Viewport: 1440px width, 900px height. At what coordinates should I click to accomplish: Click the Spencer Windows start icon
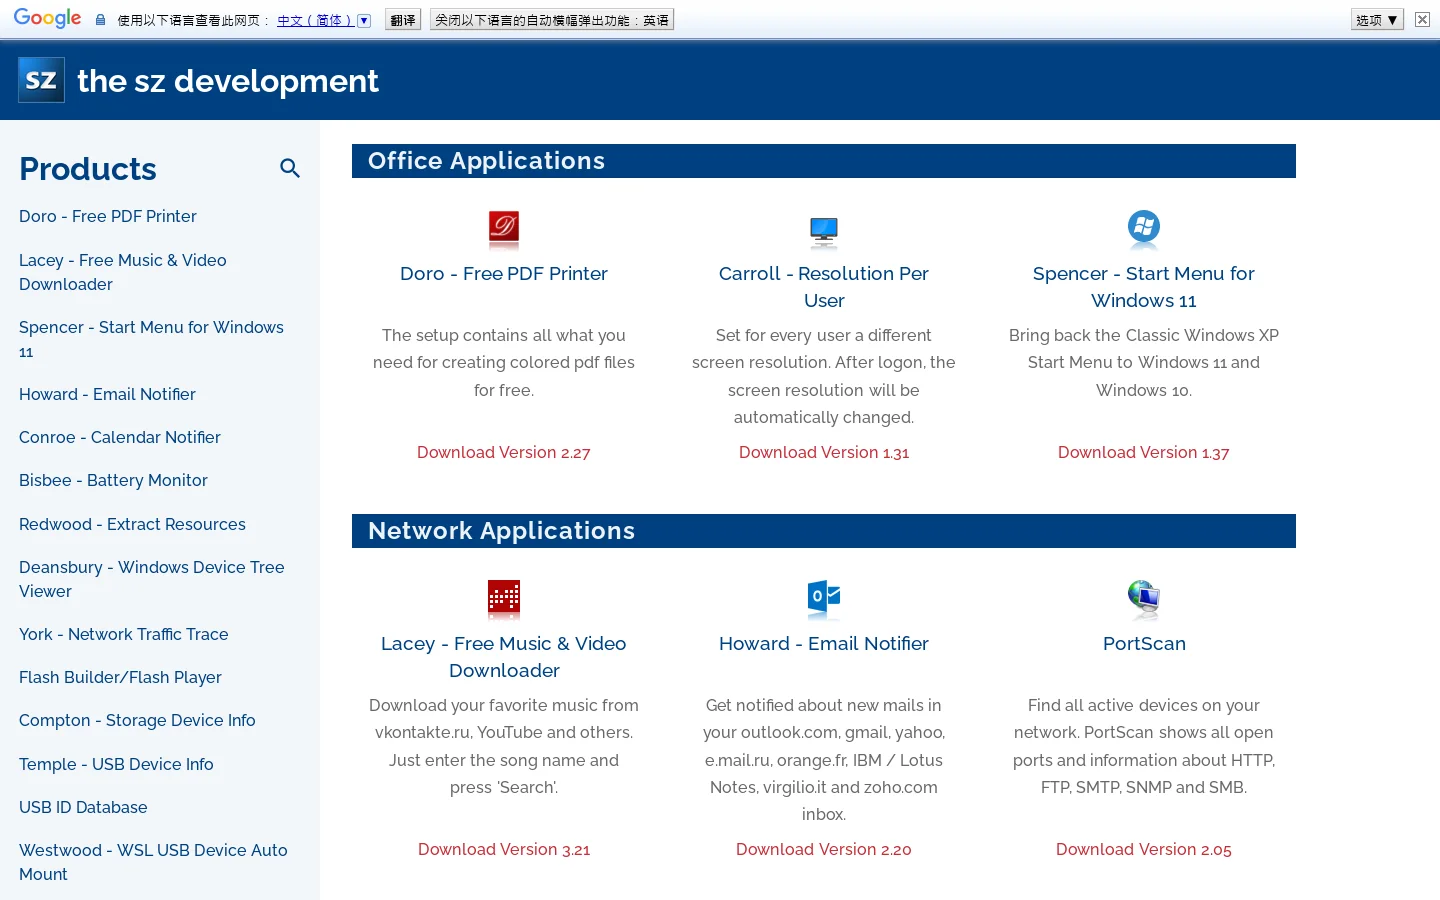[1144, 229]
